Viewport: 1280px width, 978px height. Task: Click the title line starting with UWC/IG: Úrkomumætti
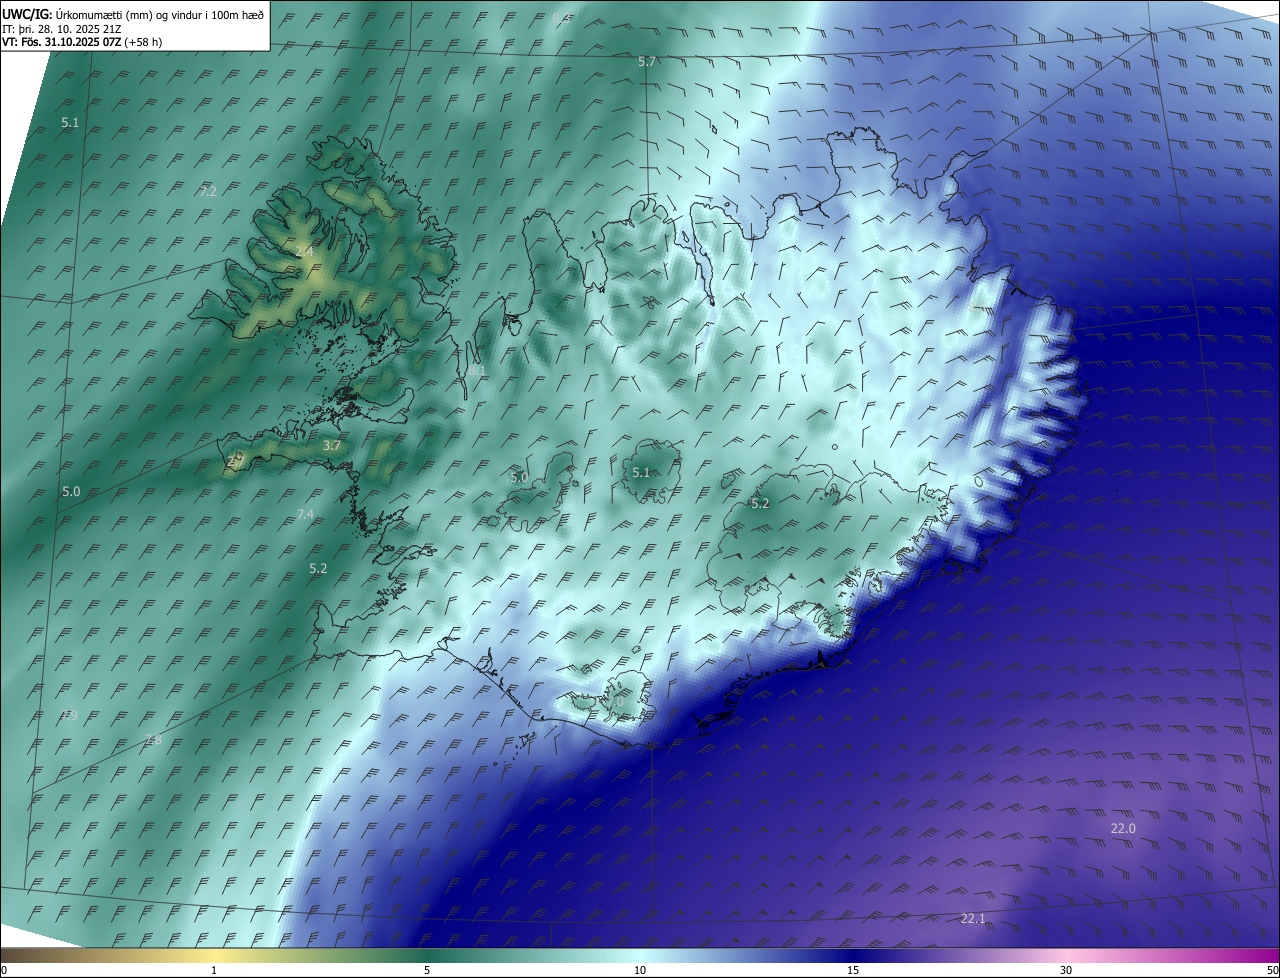pos(133,14)
